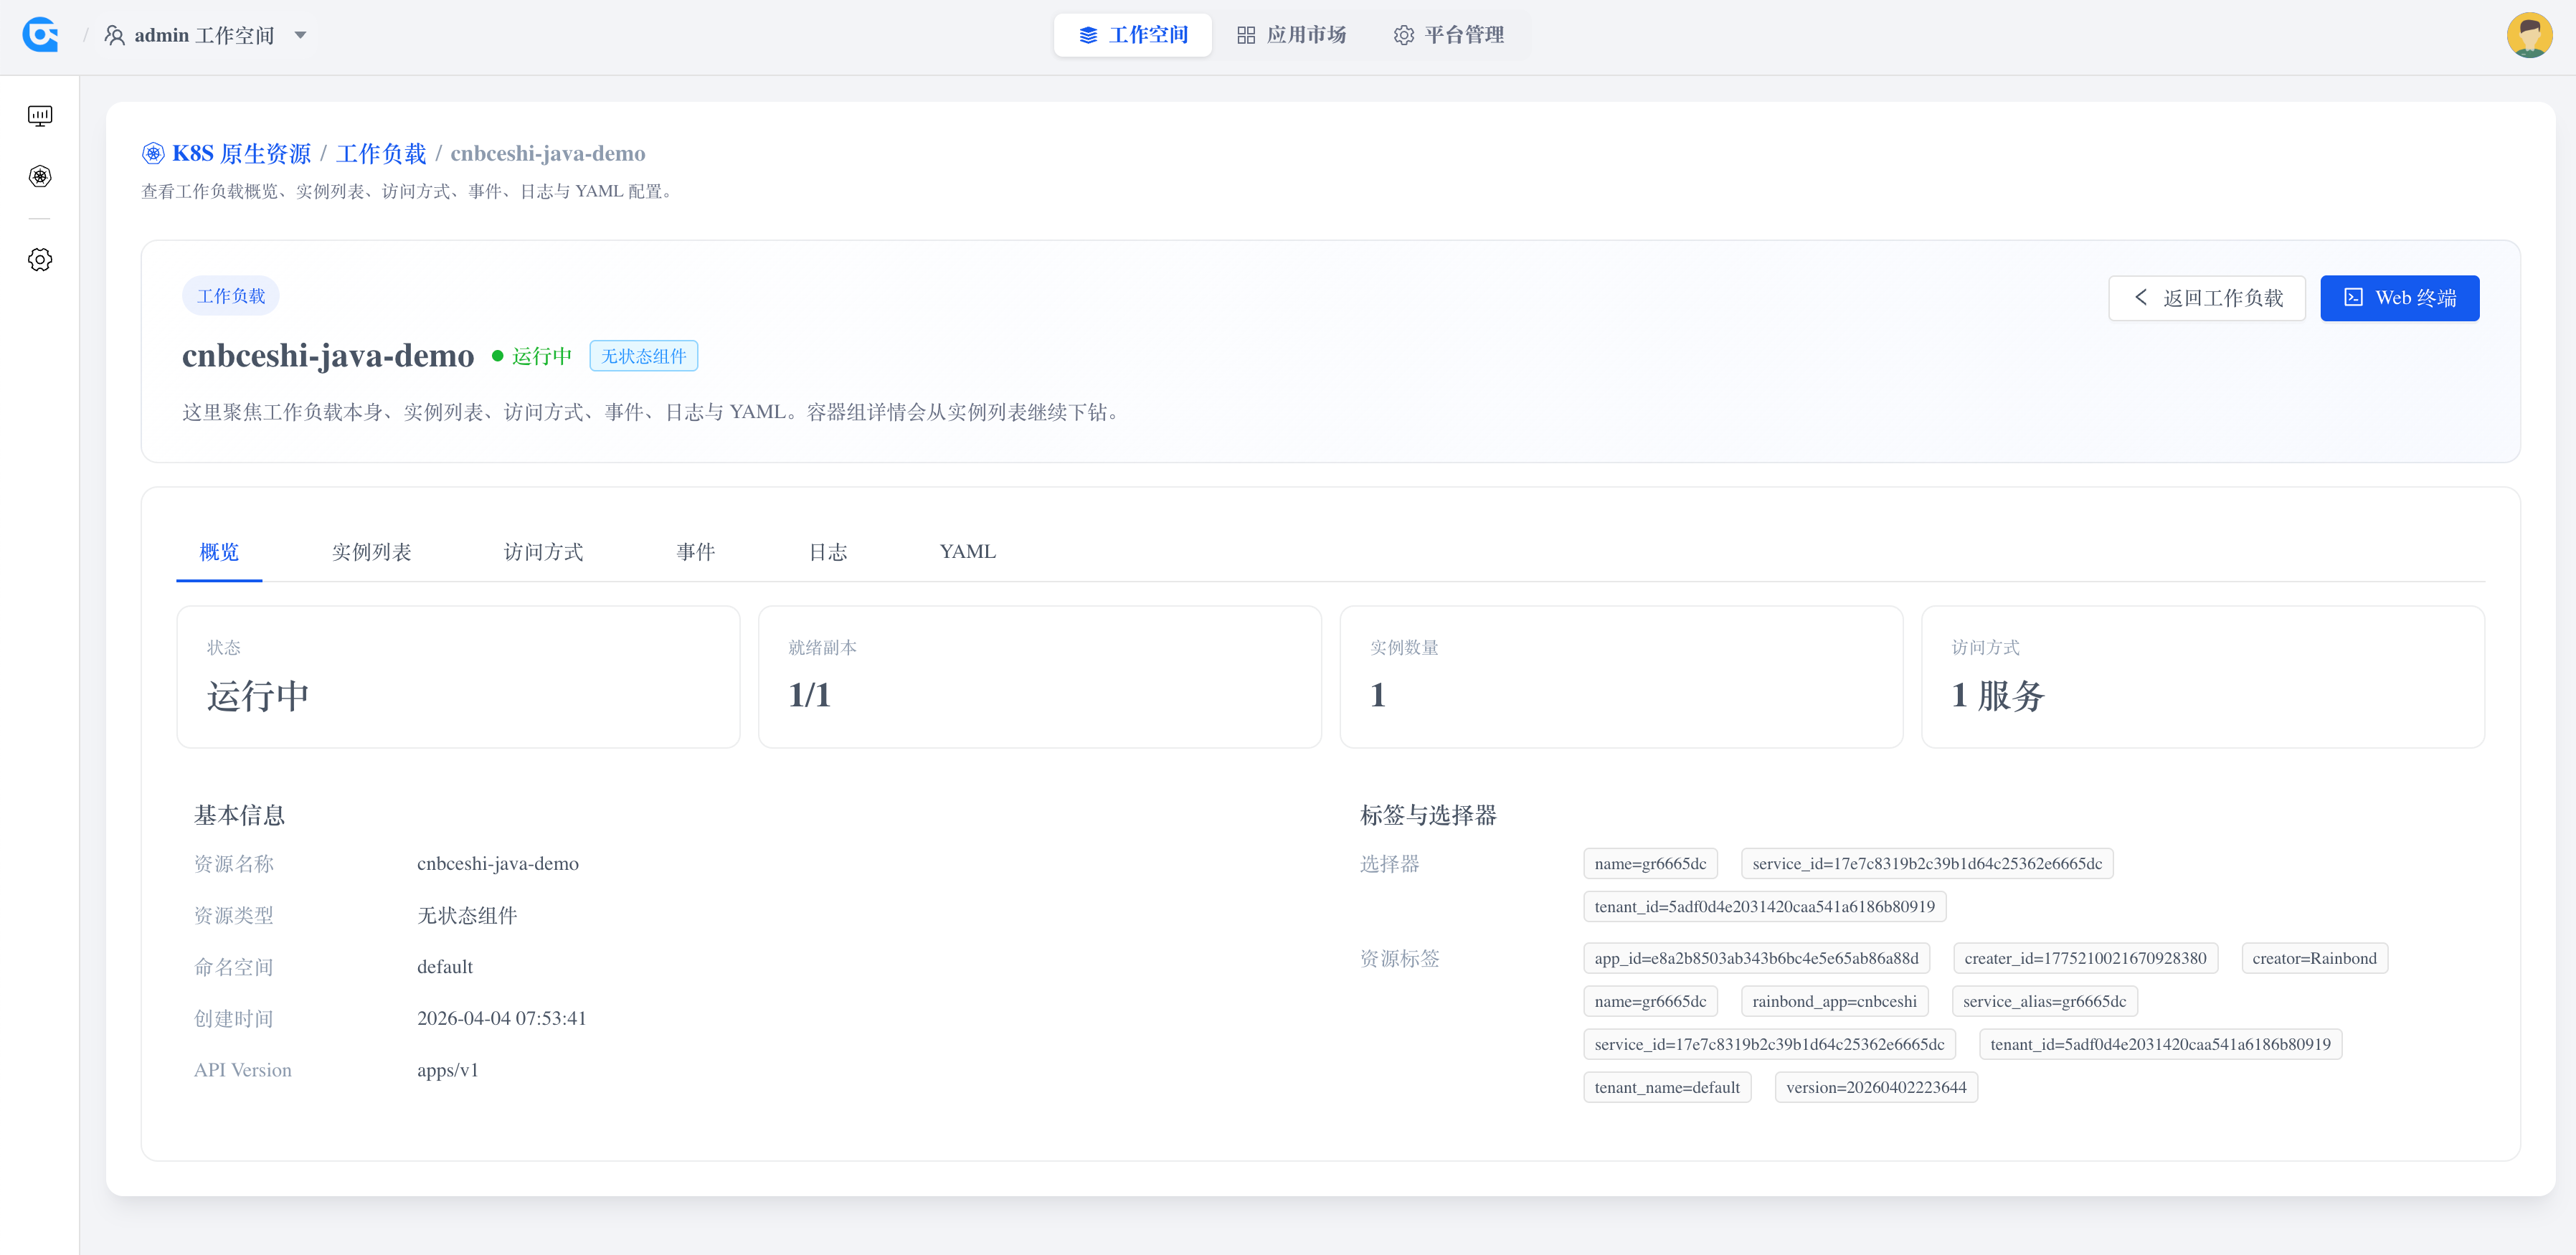The height and width of the screenshot is (1255, 2576).
Task: Switch to the 日志 tab
Action: point(827,551)
